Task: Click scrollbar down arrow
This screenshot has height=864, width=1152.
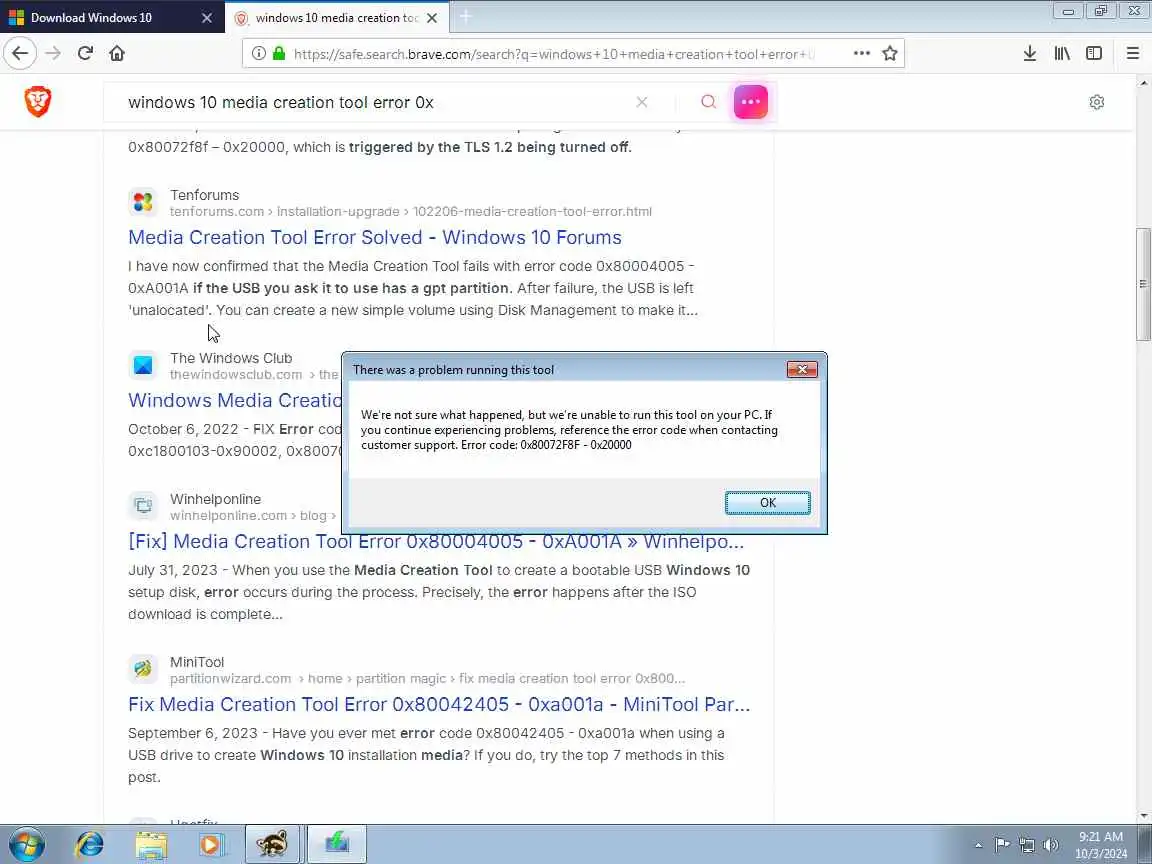Action: (x=1143, y=816)
